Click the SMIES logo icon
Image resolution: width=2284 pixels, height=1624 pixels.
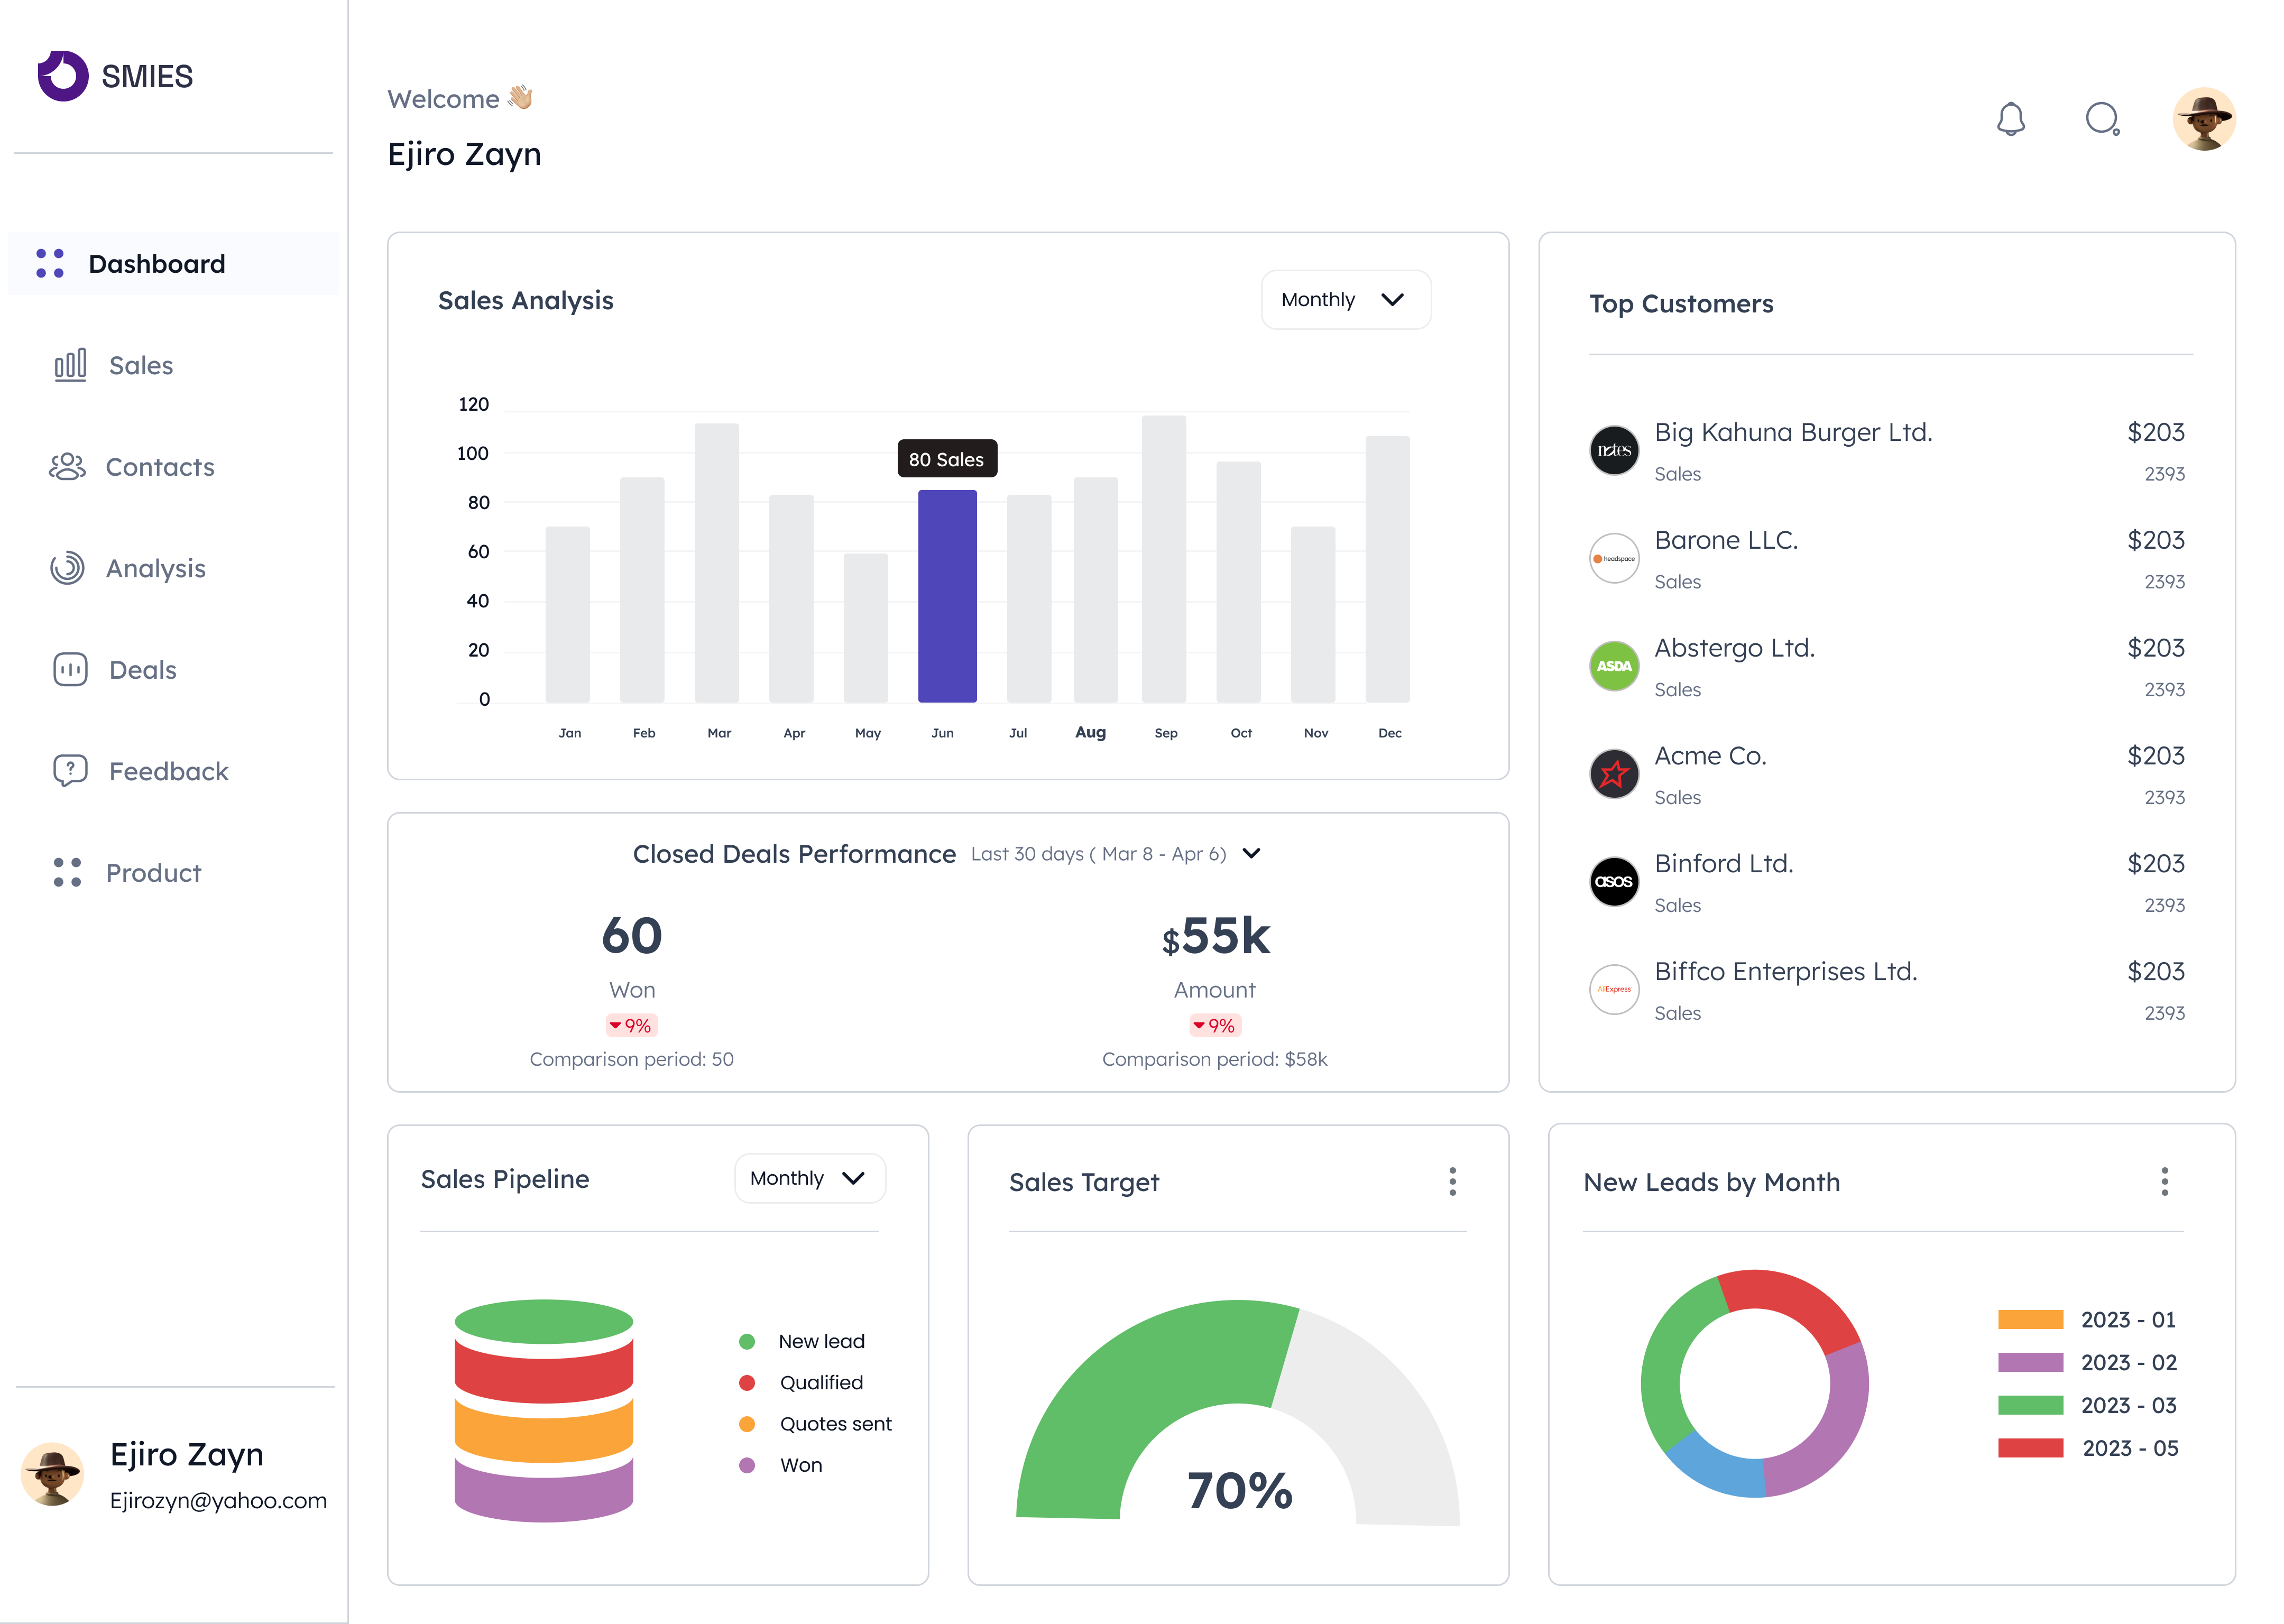click(x=63, y=76)
